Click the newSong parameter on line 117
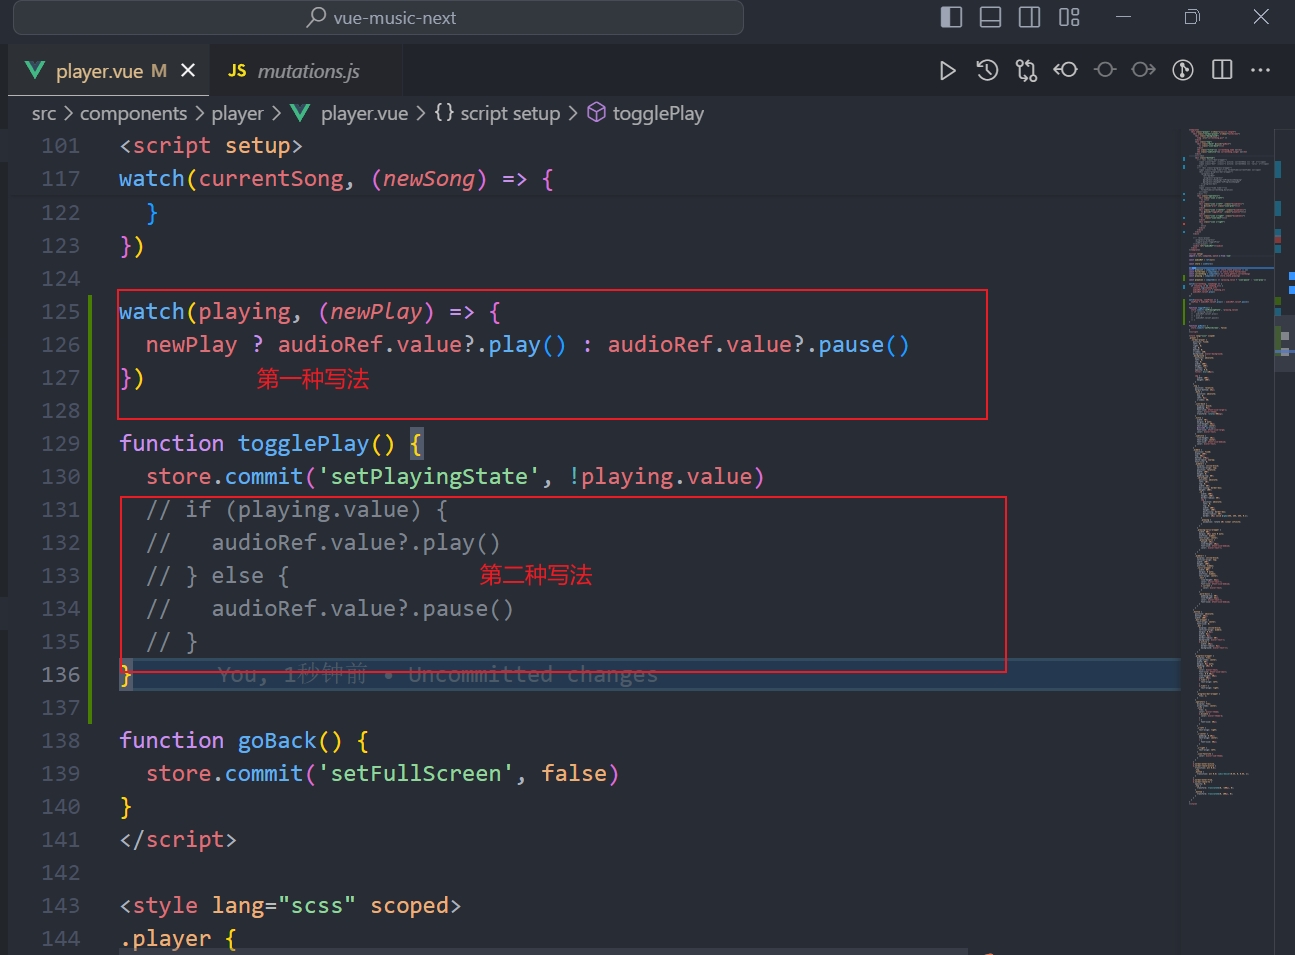This screenshot has width=1295, height=955. [429, 179]
